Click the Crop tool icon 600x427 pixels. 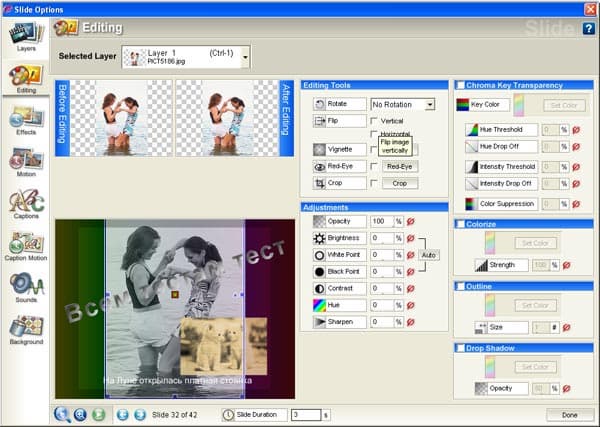319,183
